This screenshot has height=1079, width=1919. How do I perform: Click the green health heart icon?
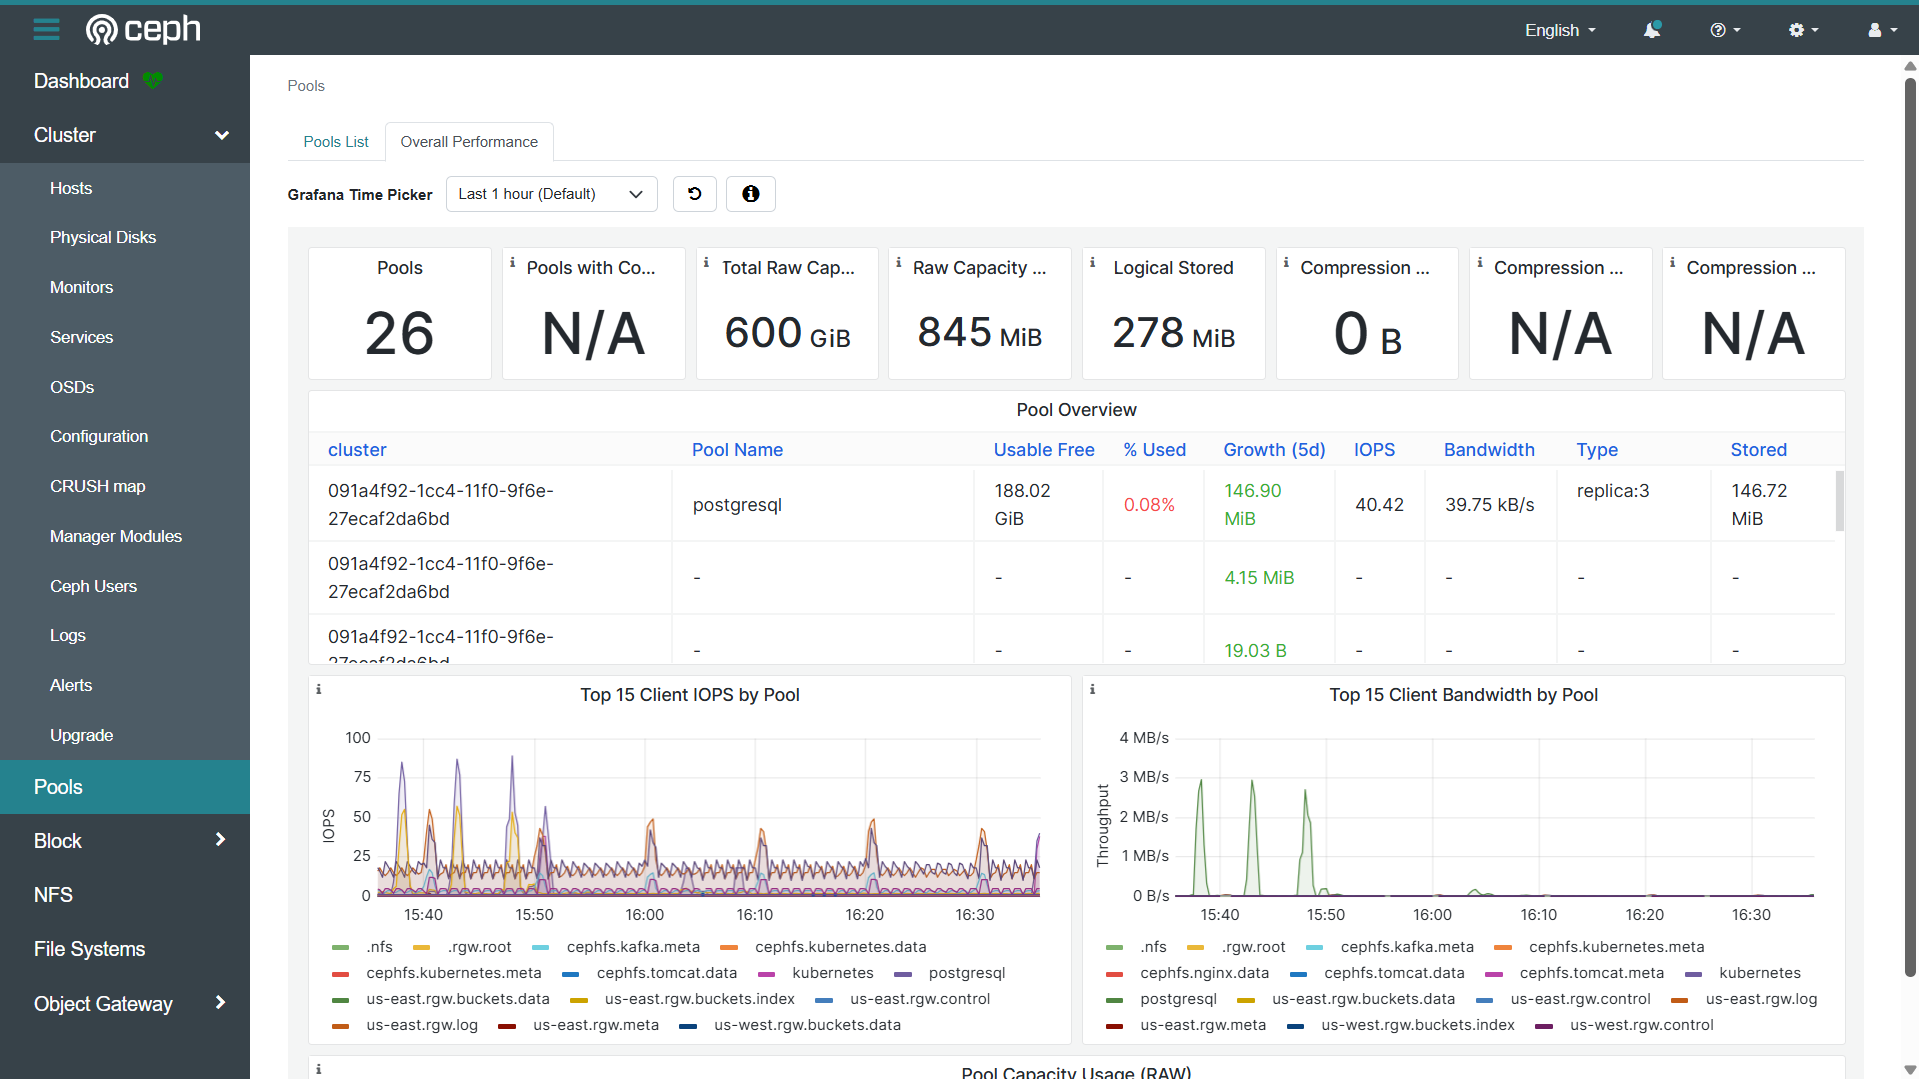pyautogui.click(x=152, y=80)
